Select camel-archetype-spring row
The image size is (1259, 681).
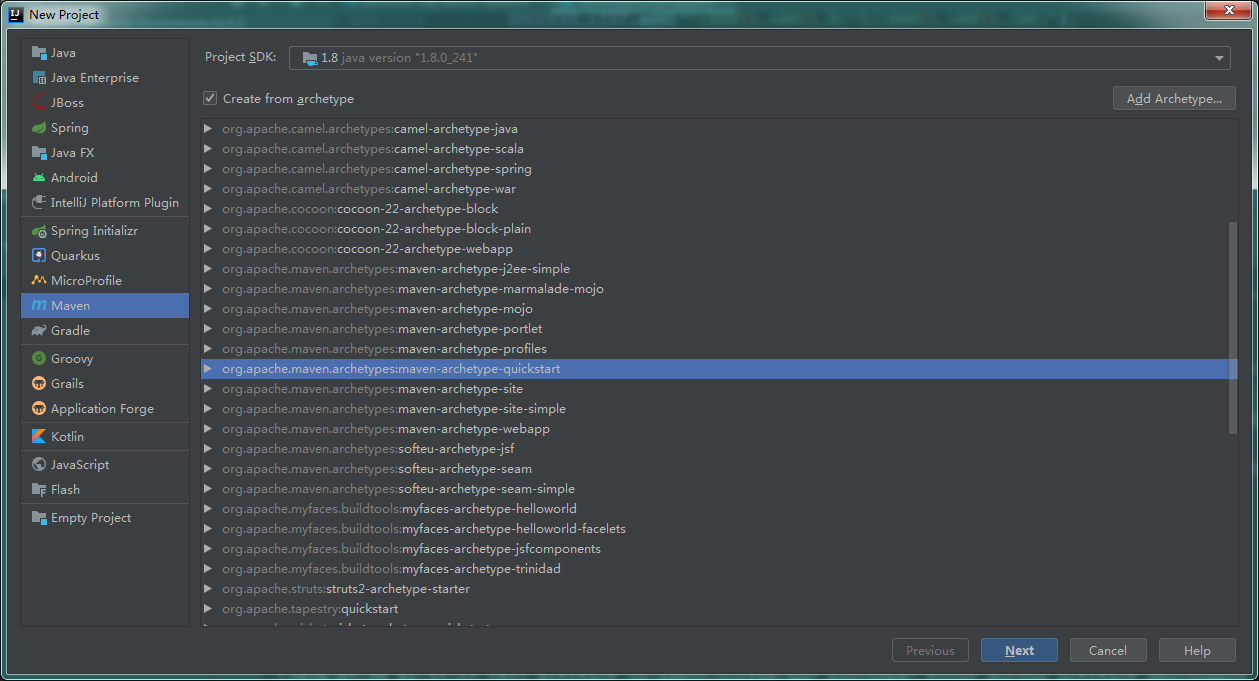[x=719, y=169]
